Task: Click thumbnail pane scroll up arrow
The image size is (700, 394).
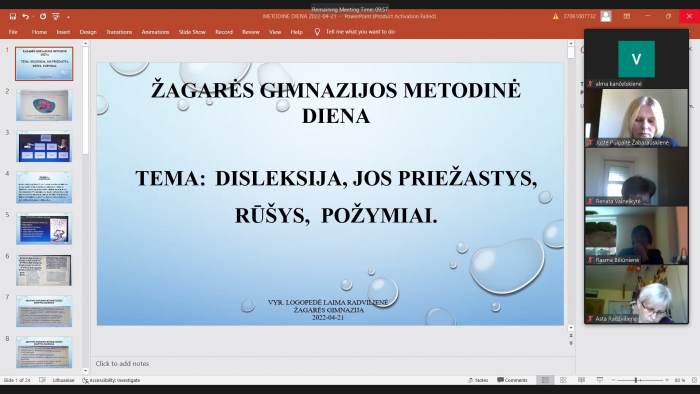Action: 85,44
